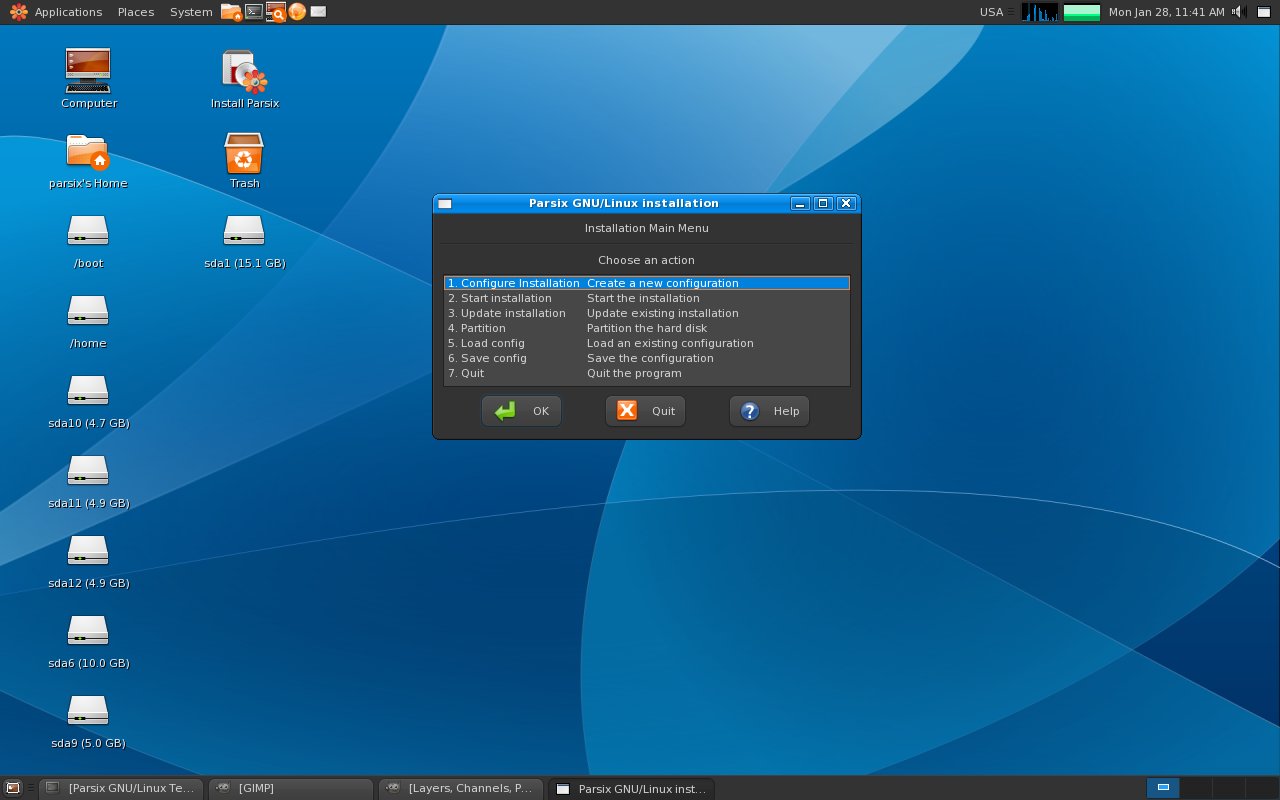Viewport: 1280px width, 800px height.
Task: Select '2. Start installation' list row
Action: tap(647, 298)
